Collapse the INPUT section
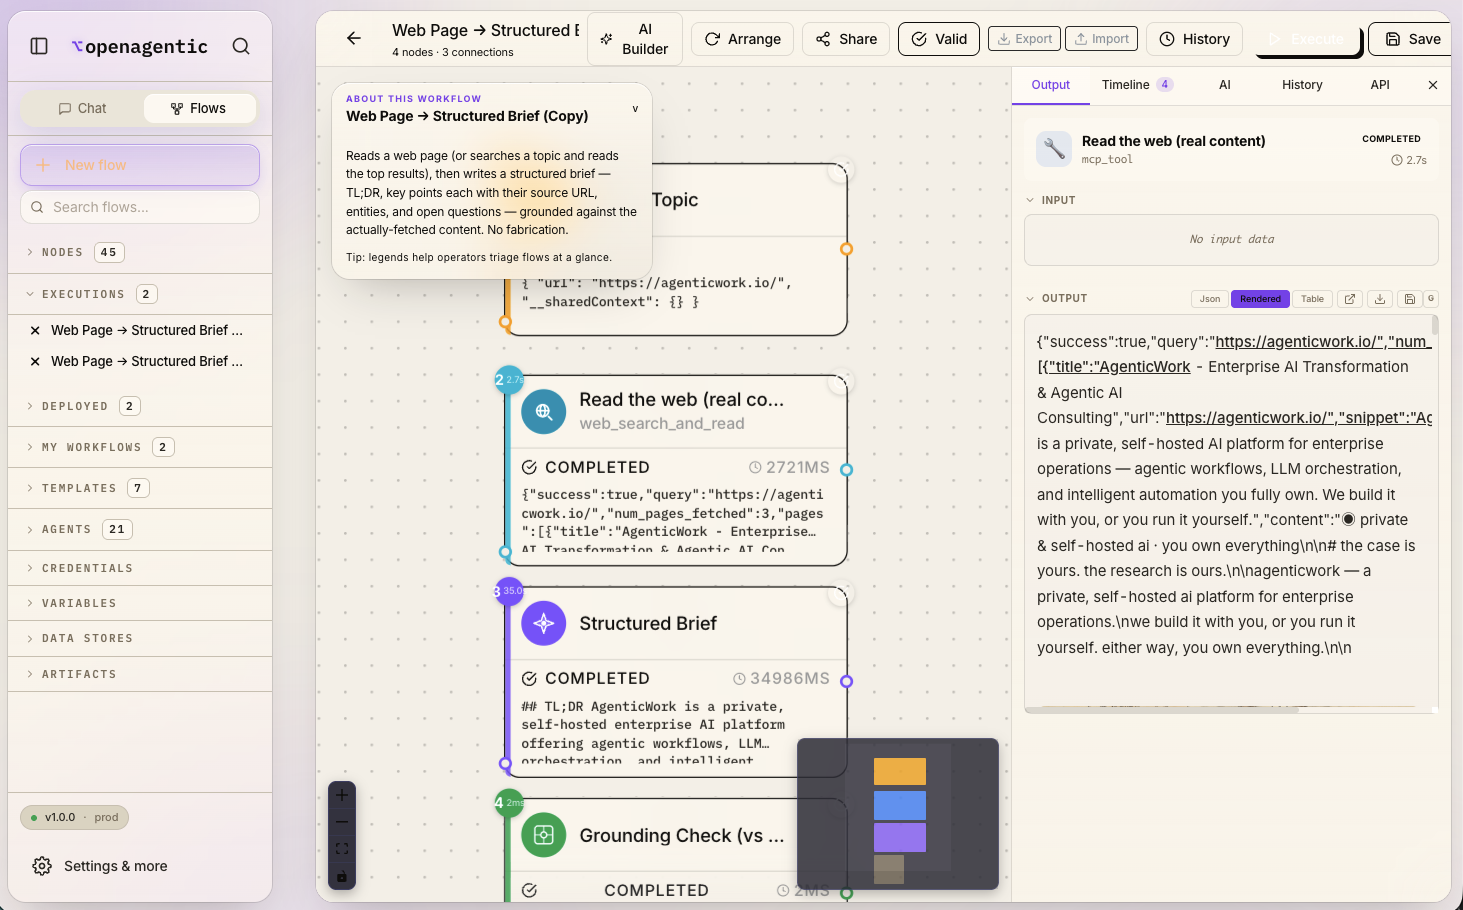1463x910 pixels. (1051, 200)
